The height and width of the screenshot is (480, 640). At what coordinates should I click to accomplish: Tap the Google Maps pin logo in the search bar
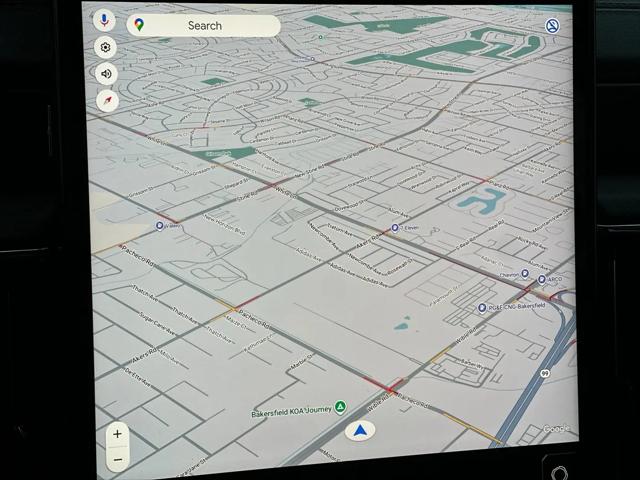pyautogui.click(x=139, y=25)
